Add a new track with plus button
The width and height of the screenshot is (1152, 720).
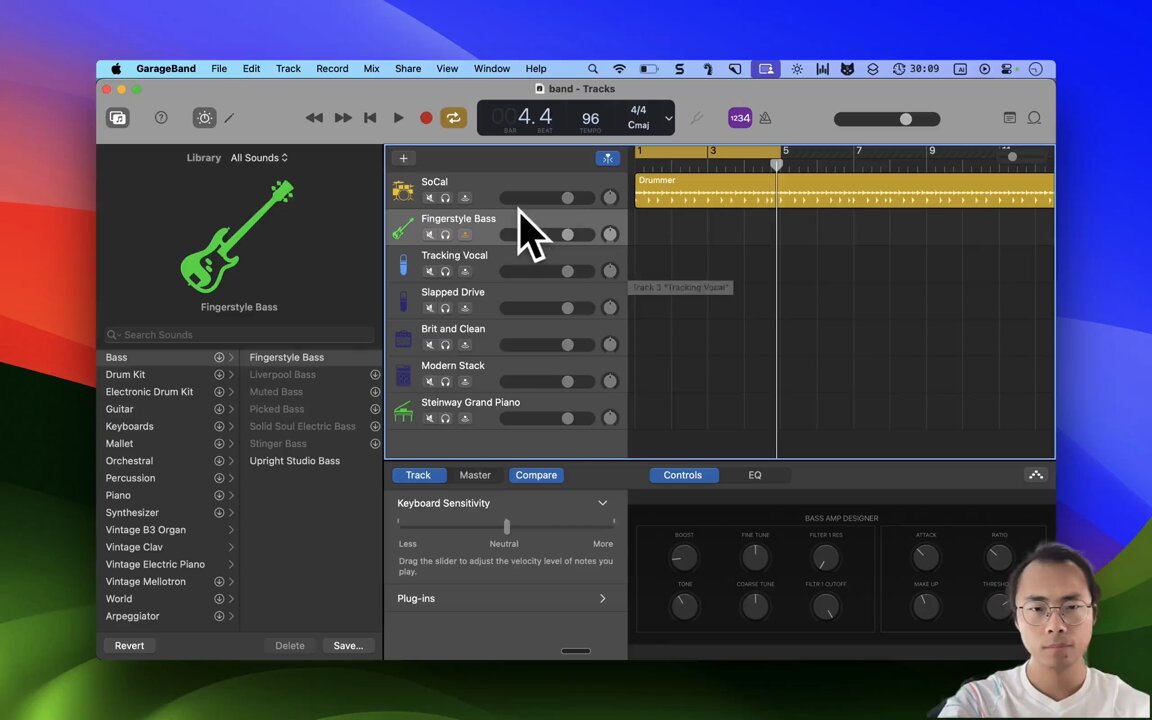[x=403, y=158]
